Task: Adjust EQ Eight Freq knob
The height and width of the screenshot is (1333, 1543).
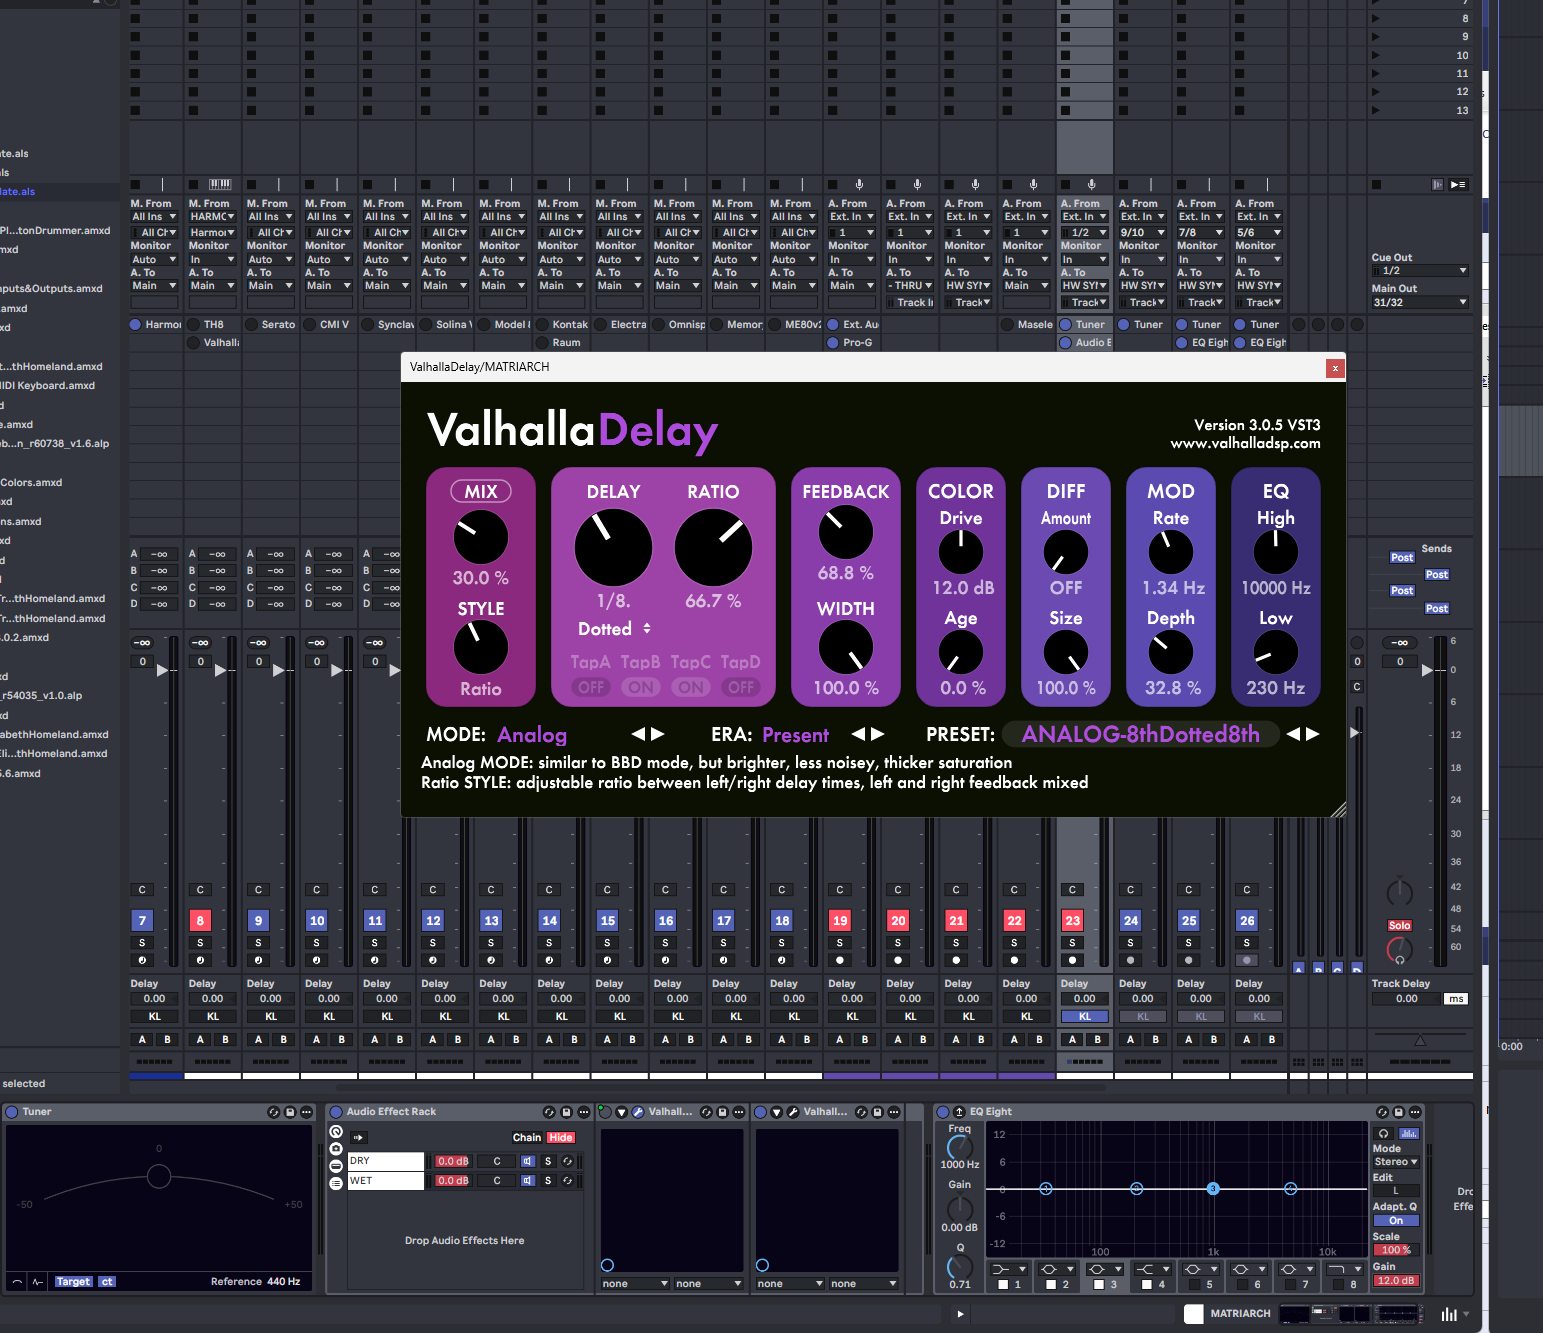Action: (x=960, y=1148)
